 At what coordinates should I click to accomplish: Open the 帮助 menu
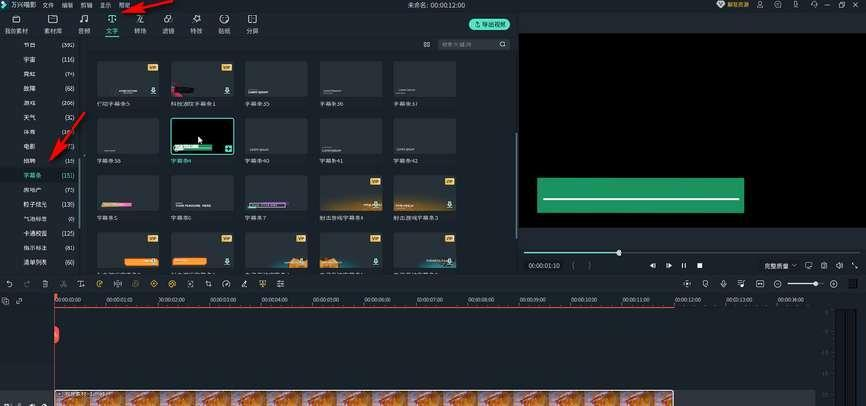pos(124,5)
